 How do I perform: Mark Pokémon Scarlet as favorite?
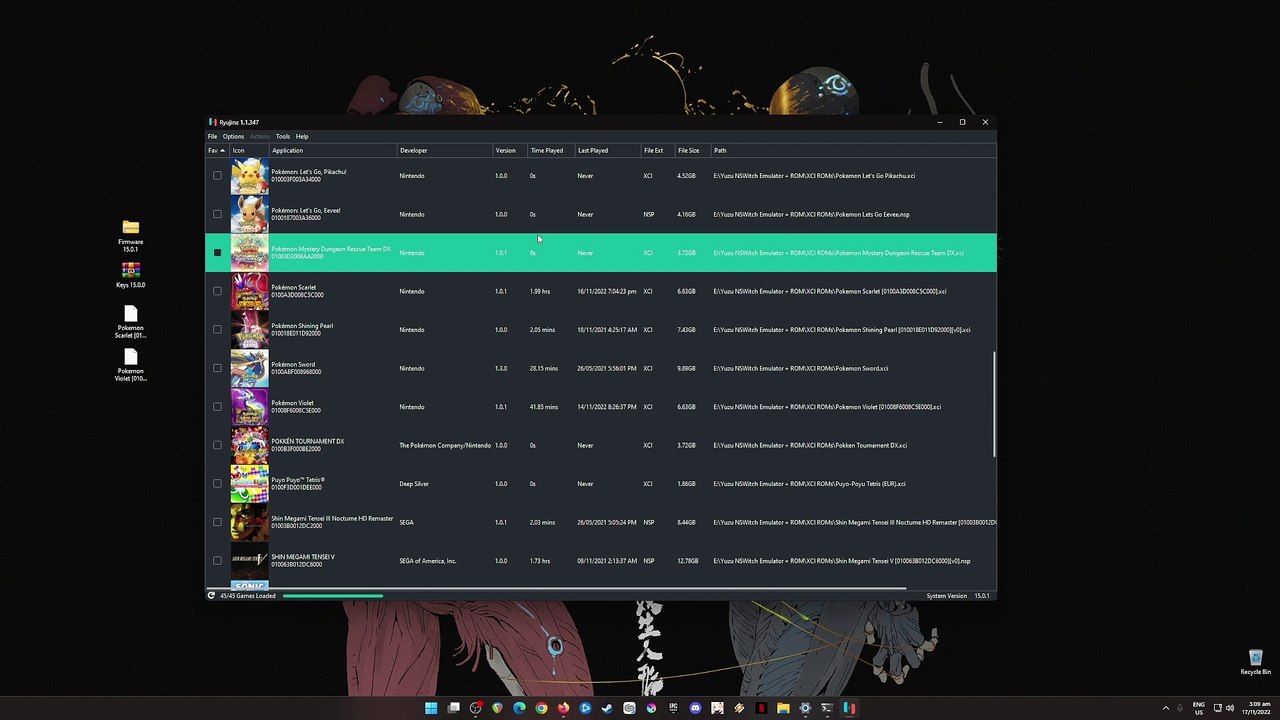coord(217,291)
